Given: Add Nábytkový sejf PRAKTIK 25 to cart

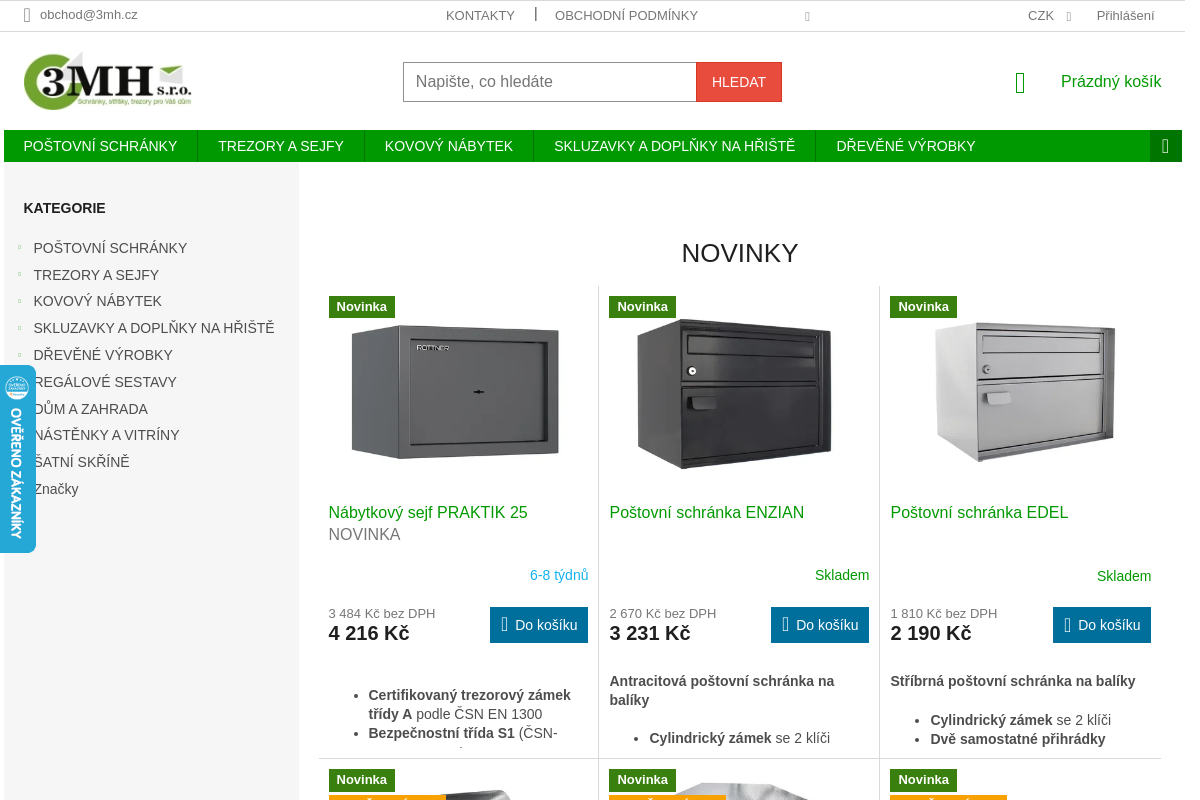Looking at the screenshot, I should click(539, 625).
